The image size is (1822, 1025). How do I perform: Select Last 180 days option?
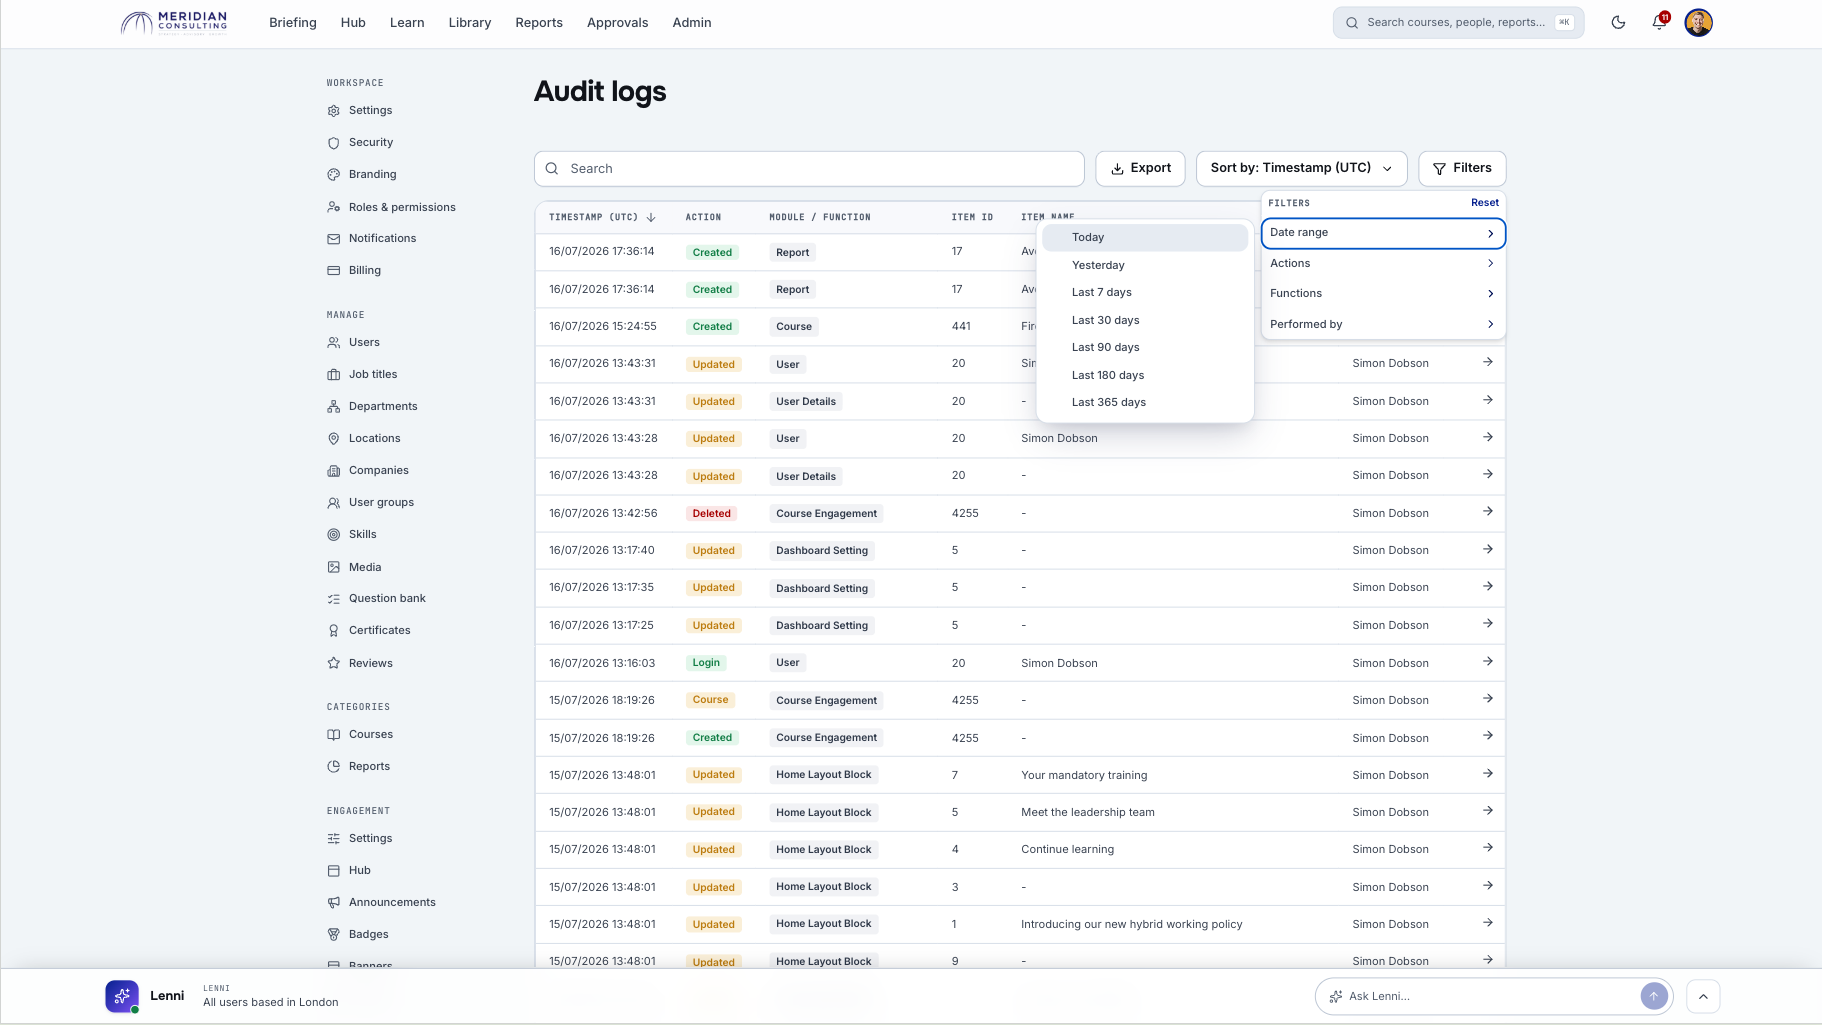(1145, 375)
